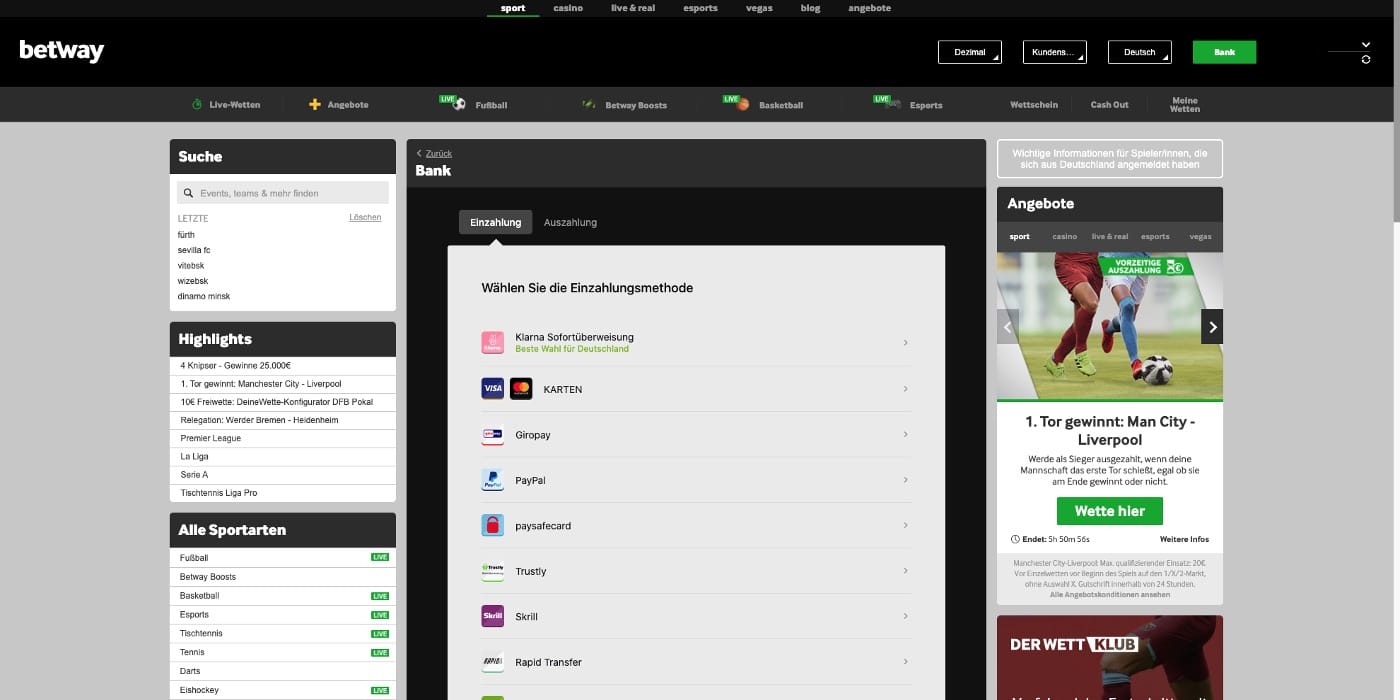
Task: Open the Dezimal odds format dropdown
Action: tap(970, 52)
